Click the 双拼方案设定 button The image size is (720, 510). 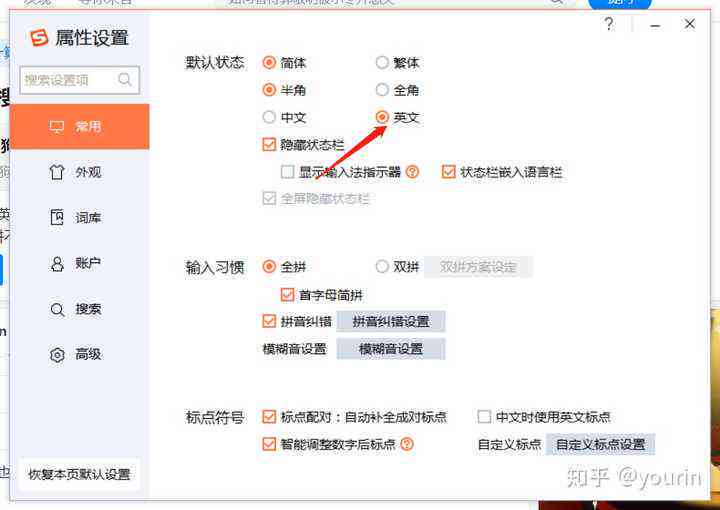[478, 267]
